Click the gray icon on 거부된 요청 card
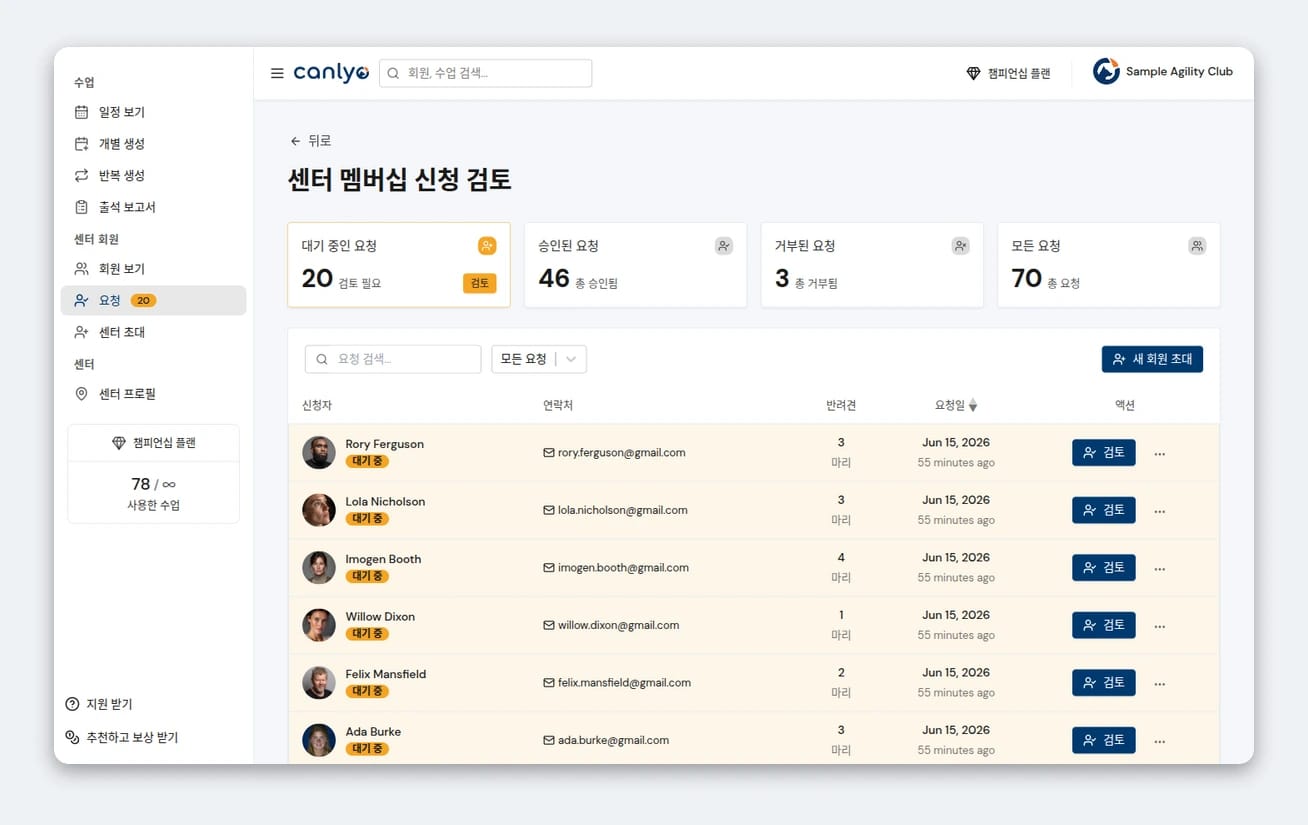The height and width of the screenshot is (825, 1308). [x=961, y=245]
